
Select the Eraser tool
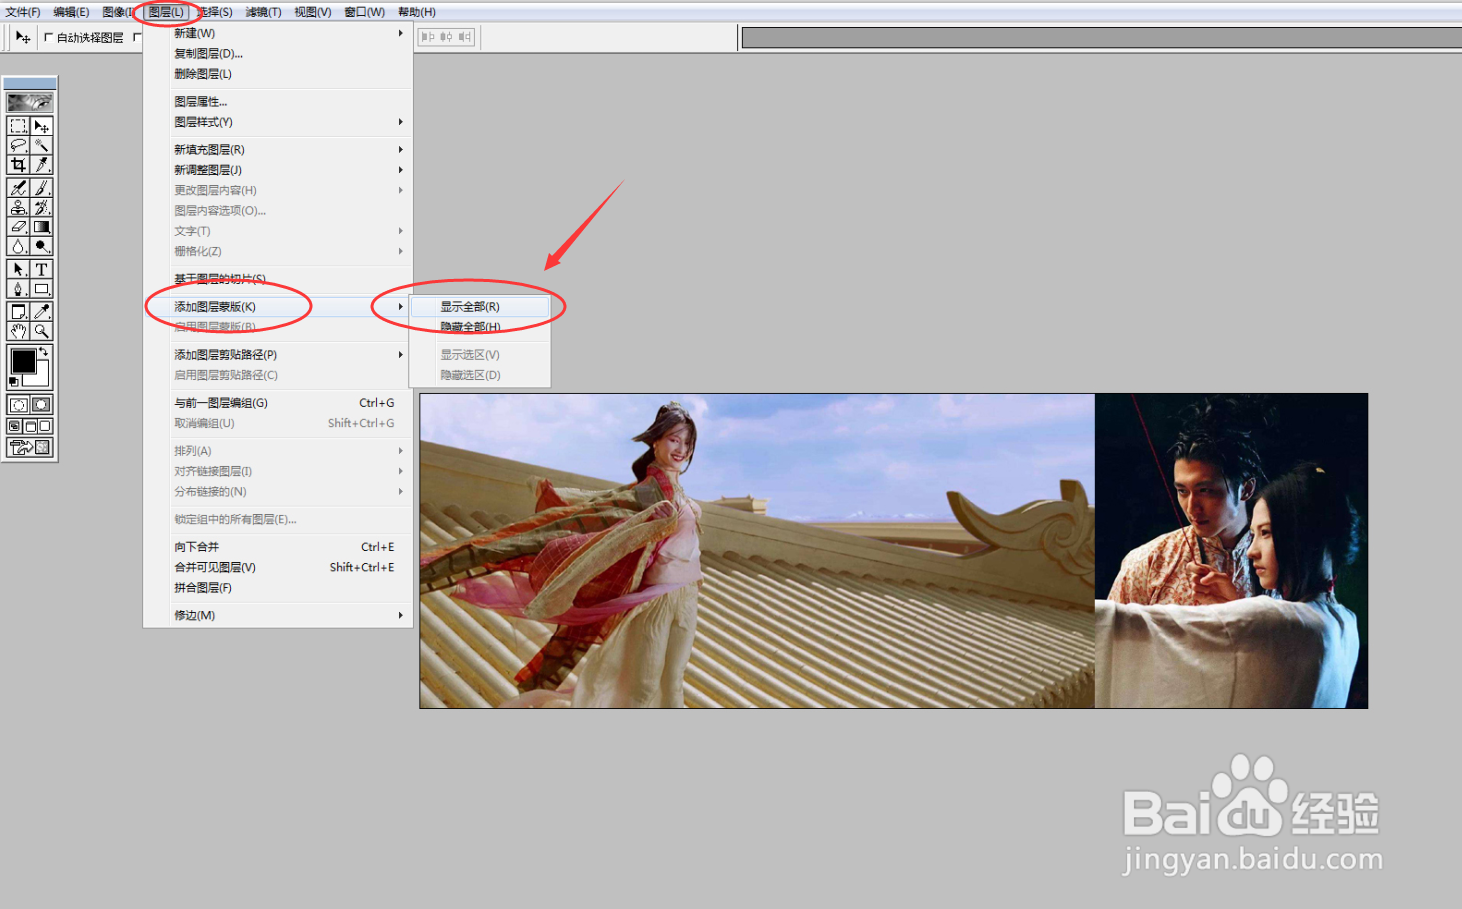18,226
